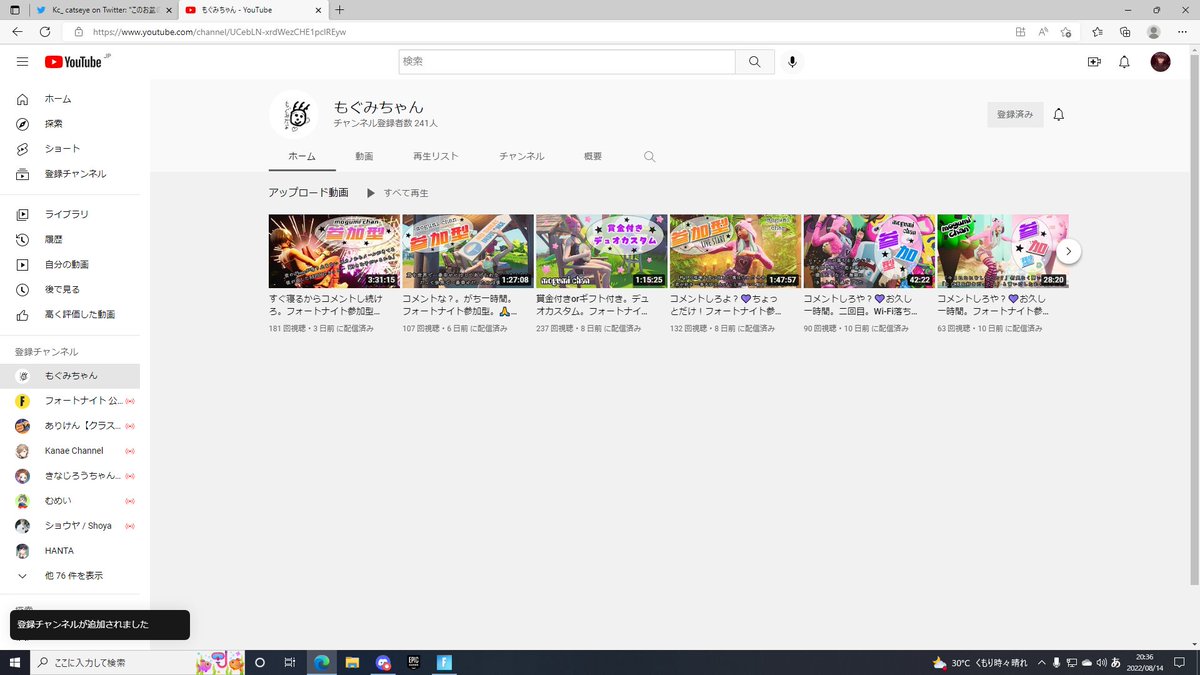
Task: Select the ホーム channel tab
Action: 302,157
